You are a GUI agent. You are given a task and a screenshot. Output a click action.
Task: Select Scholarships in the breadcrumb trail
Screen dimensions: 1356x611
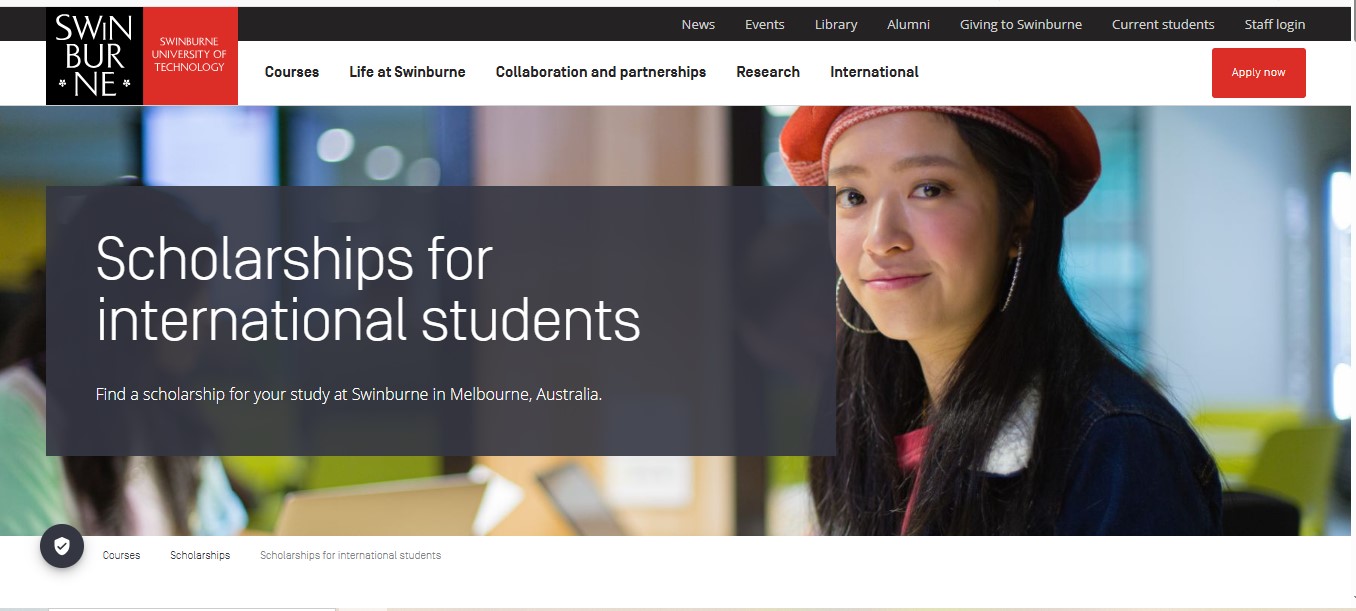pyautogui.click(x=200, y=554)
